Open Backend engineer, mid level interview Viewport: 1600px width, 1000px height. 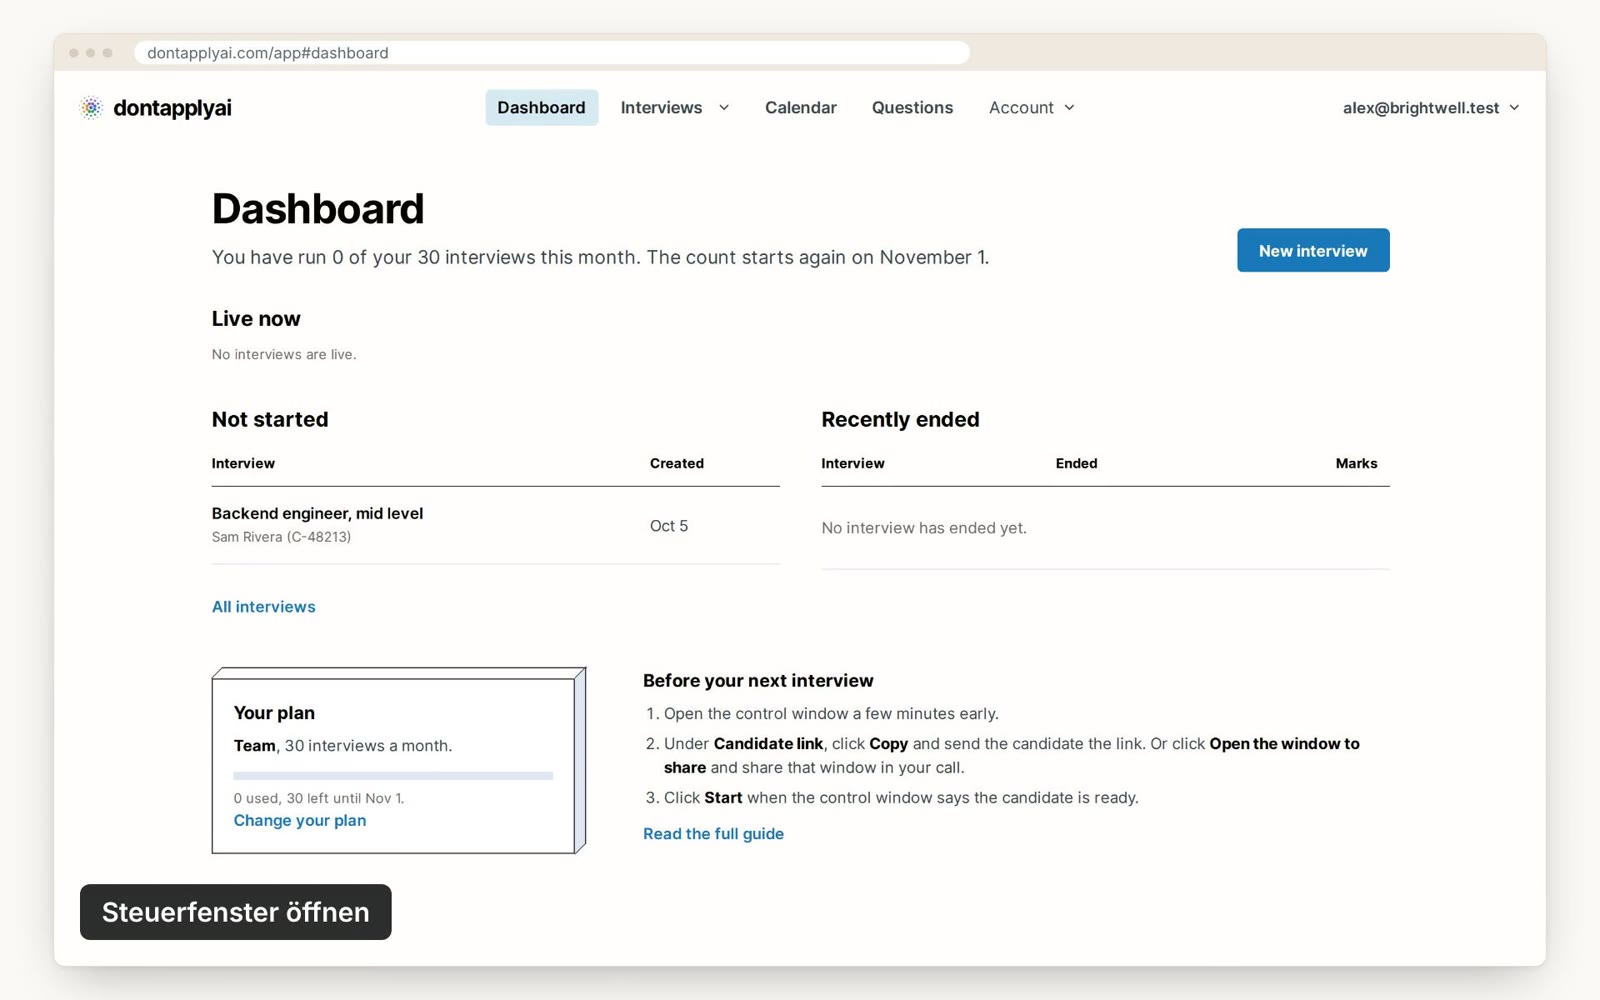pos(317,514)
